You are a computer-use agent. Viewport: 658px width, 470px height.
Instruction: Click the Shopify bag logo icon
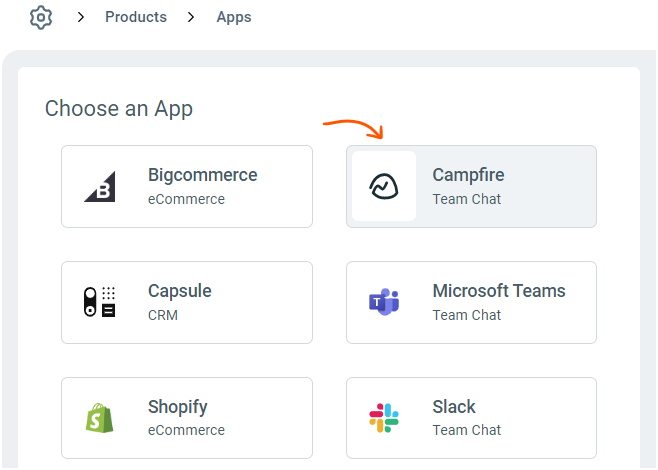100,418
